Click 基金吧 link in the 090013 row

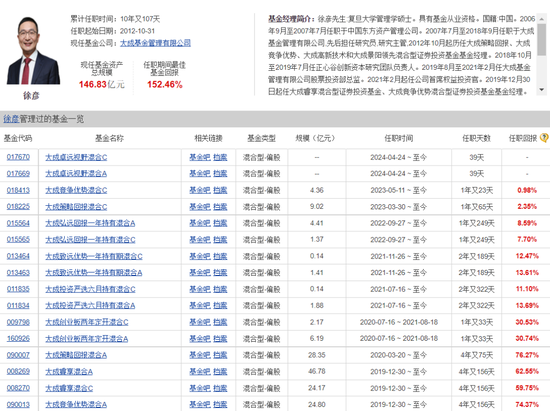(x=200, y=404)
